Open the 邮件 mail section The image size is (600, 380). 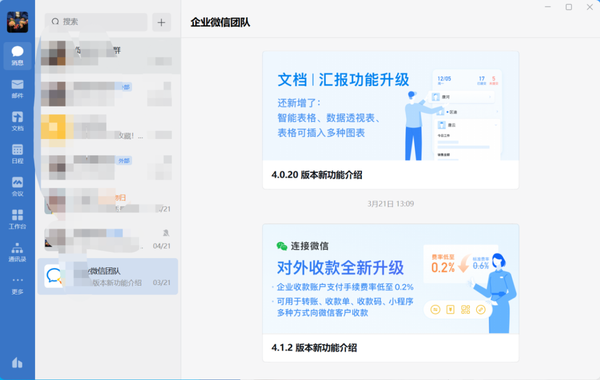(17, 89)
